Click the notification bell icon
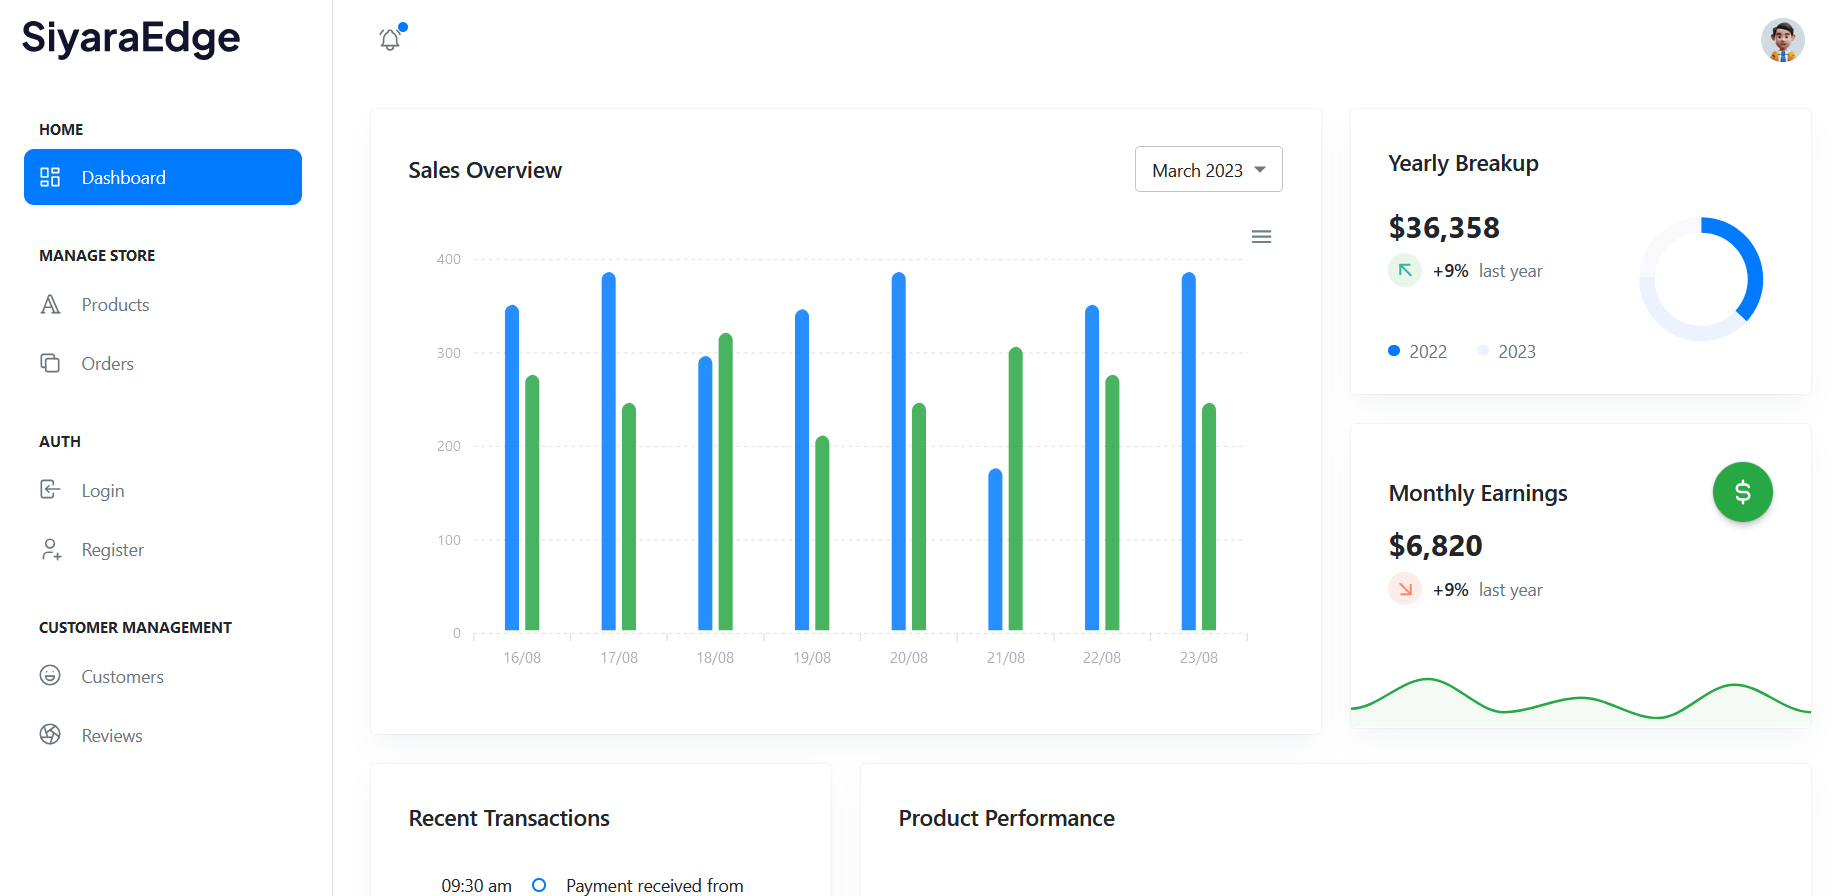This screenshot has width=1832, height=896. click(390, 40)
